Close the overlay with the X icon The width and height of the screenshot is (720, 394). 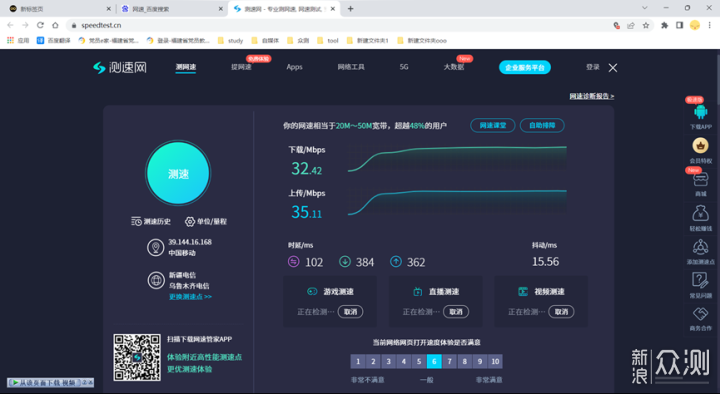coord(613,68)
